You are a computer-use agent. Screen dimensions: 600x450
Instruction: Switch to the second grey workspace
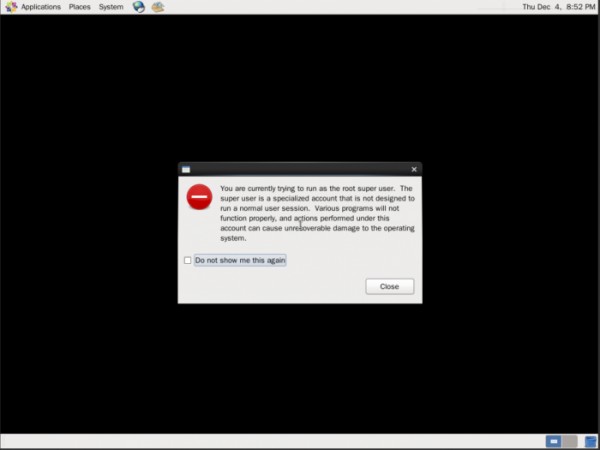coord(569,441)
